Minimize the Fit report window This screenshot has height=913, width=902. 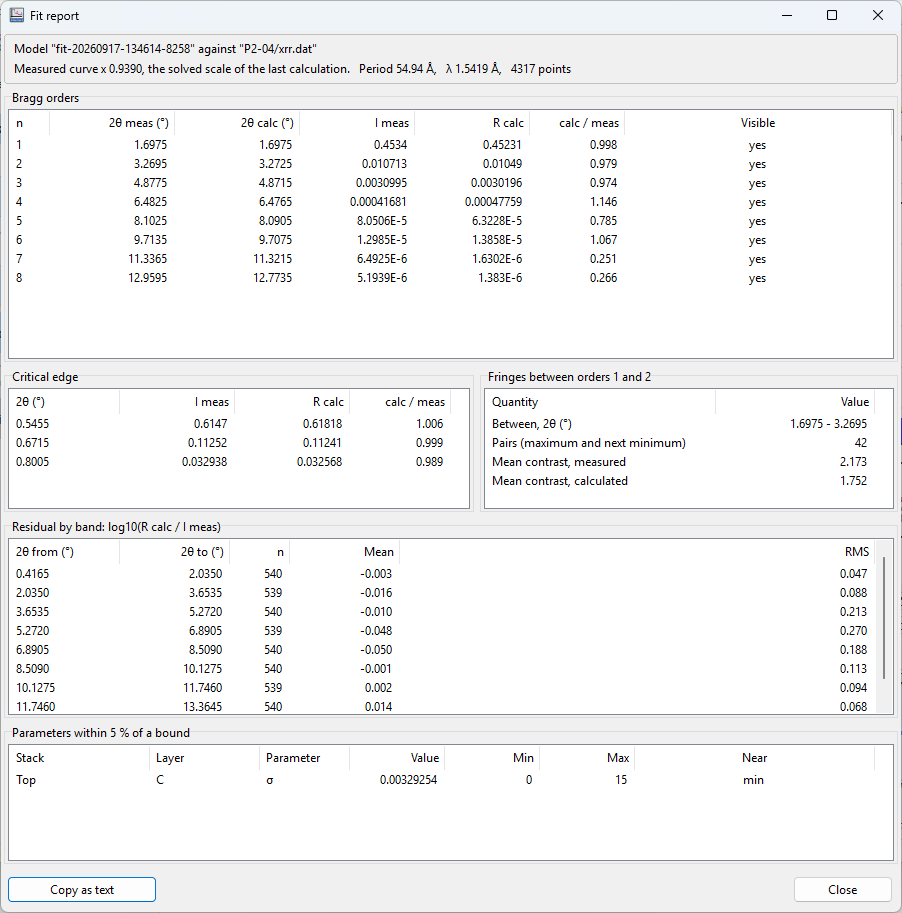click(787, 16)
